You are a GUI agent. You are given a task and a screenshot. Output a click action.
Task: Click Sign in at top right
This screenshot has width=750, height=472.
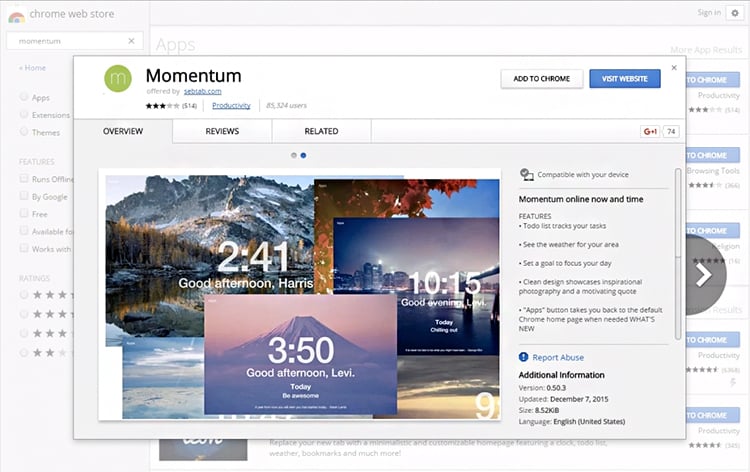pos(709,13)
